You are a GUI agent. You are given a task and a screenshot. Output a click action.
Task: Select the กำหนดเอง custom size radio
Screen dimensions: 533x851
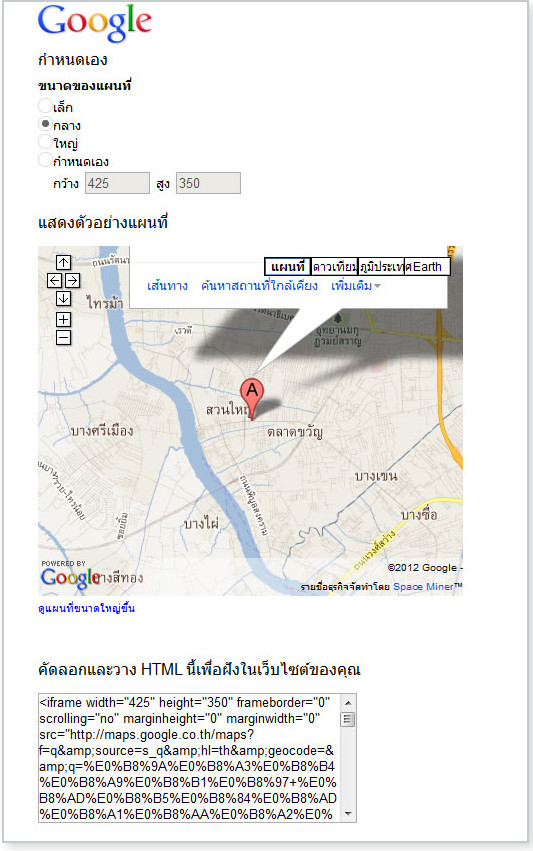point(46,160)
